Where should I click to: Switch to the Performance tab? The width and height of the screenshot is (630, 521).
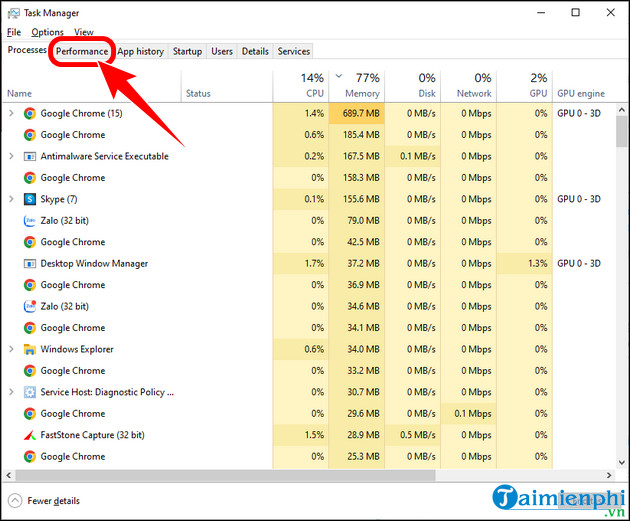pyautogui.click(x=82, y=51)
